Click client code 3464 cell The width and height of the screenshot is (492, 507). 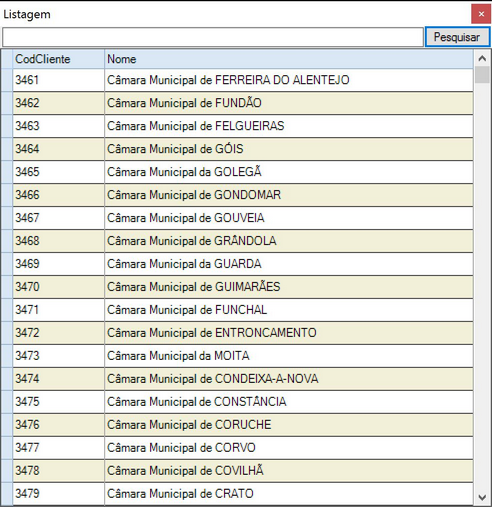58,149
